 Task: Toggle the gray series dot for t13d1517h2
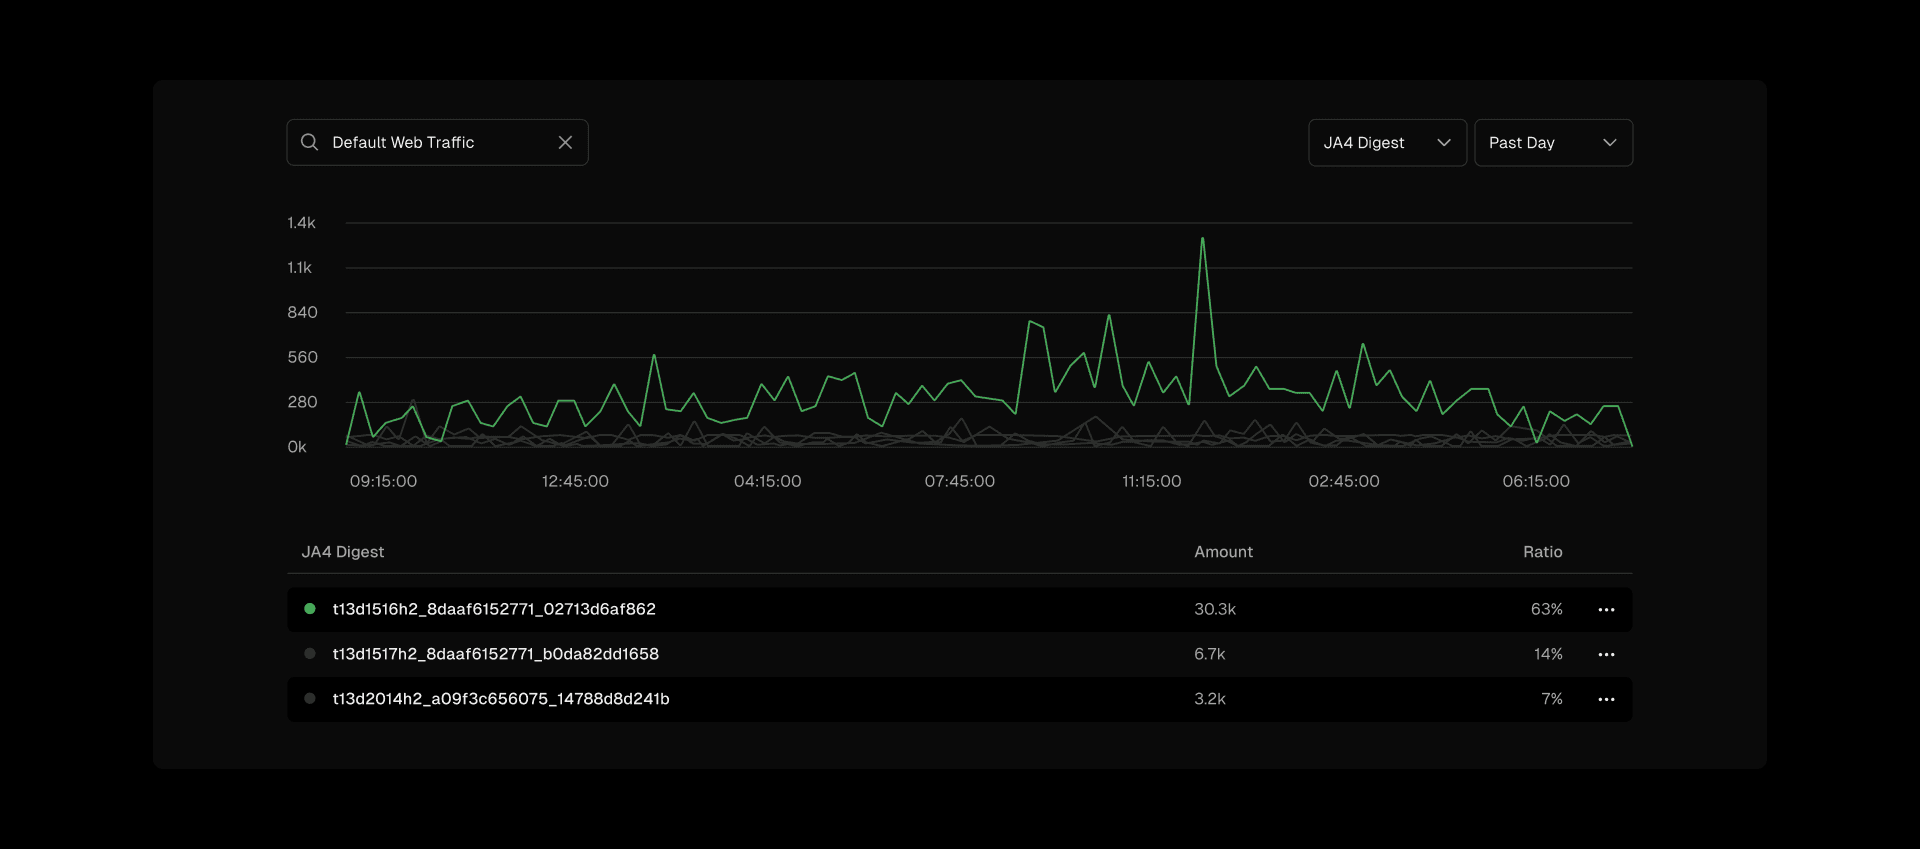point(310,654)
